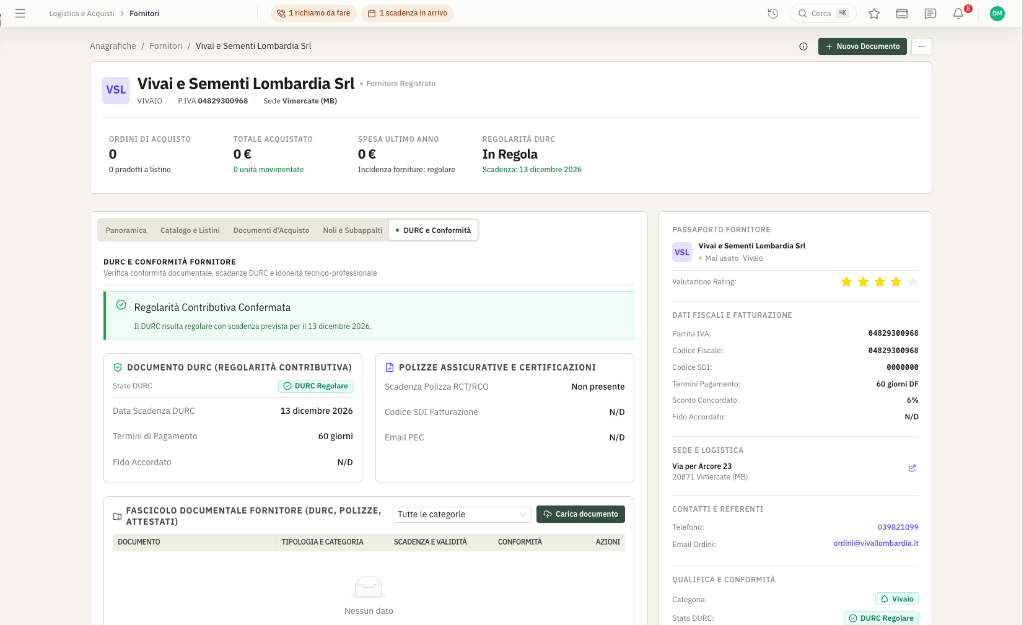Click Logistica e Acquisti in top bar

tap(82, 13)
